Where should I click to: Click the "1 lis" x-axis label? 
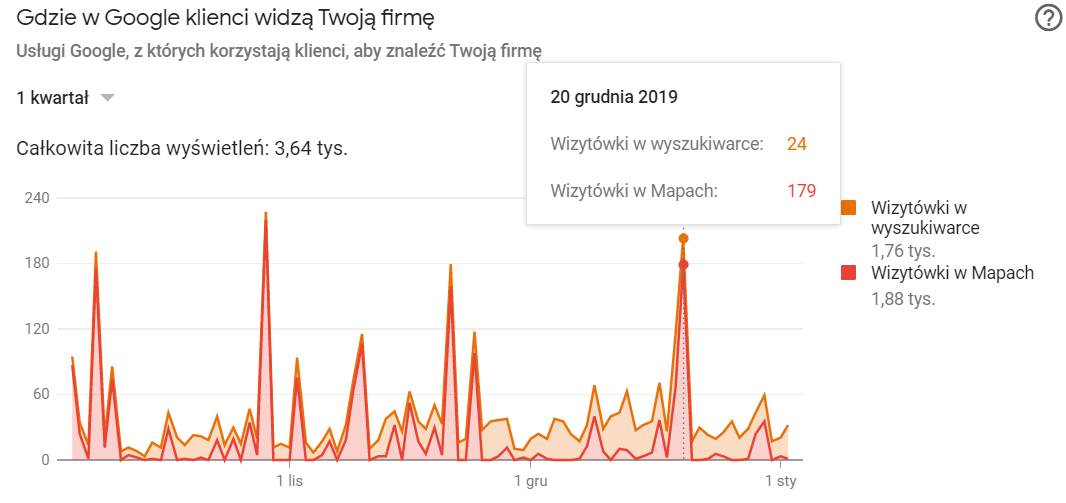[x=289, y=481]
